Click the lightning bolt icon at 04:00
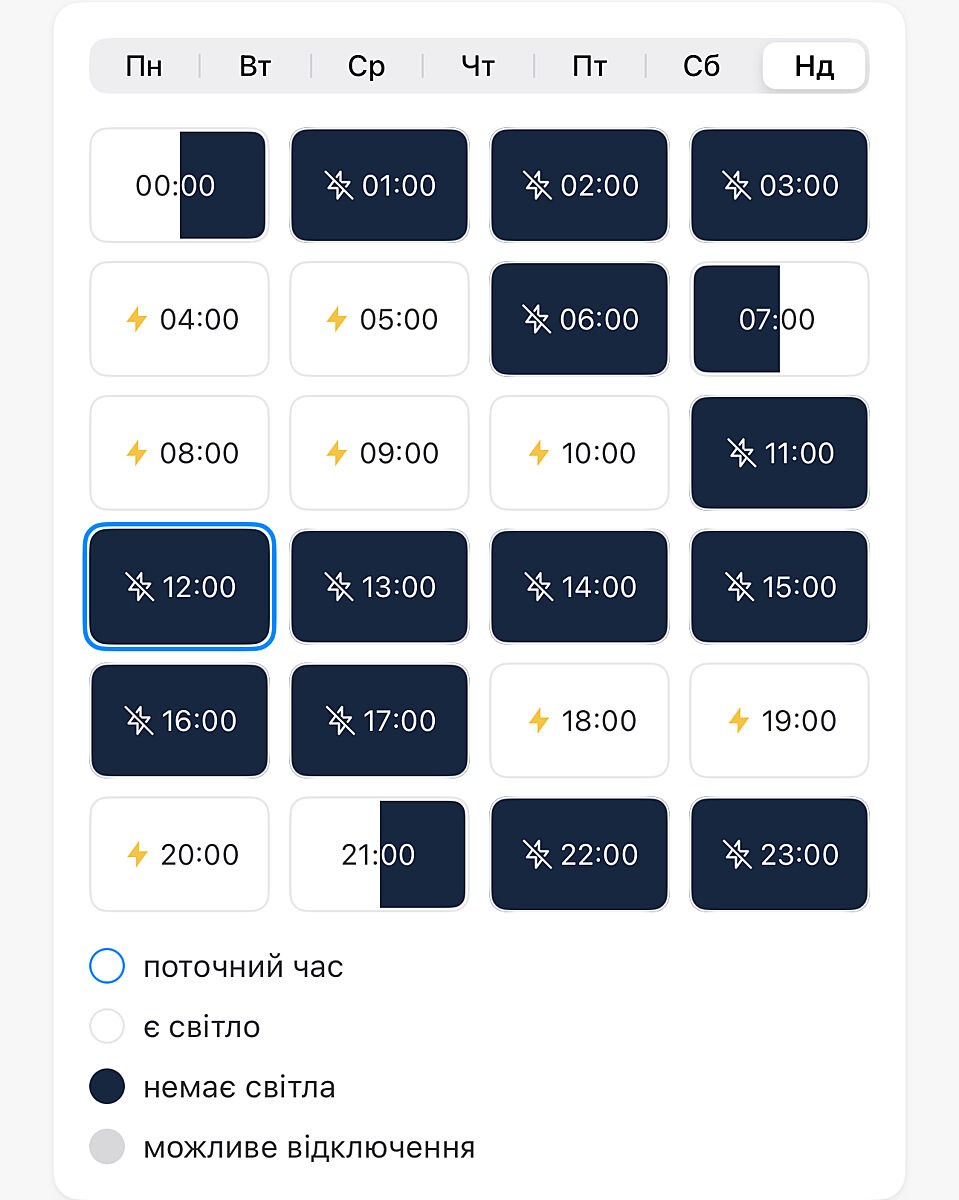959x1200 pixels. tap(137, 320)
